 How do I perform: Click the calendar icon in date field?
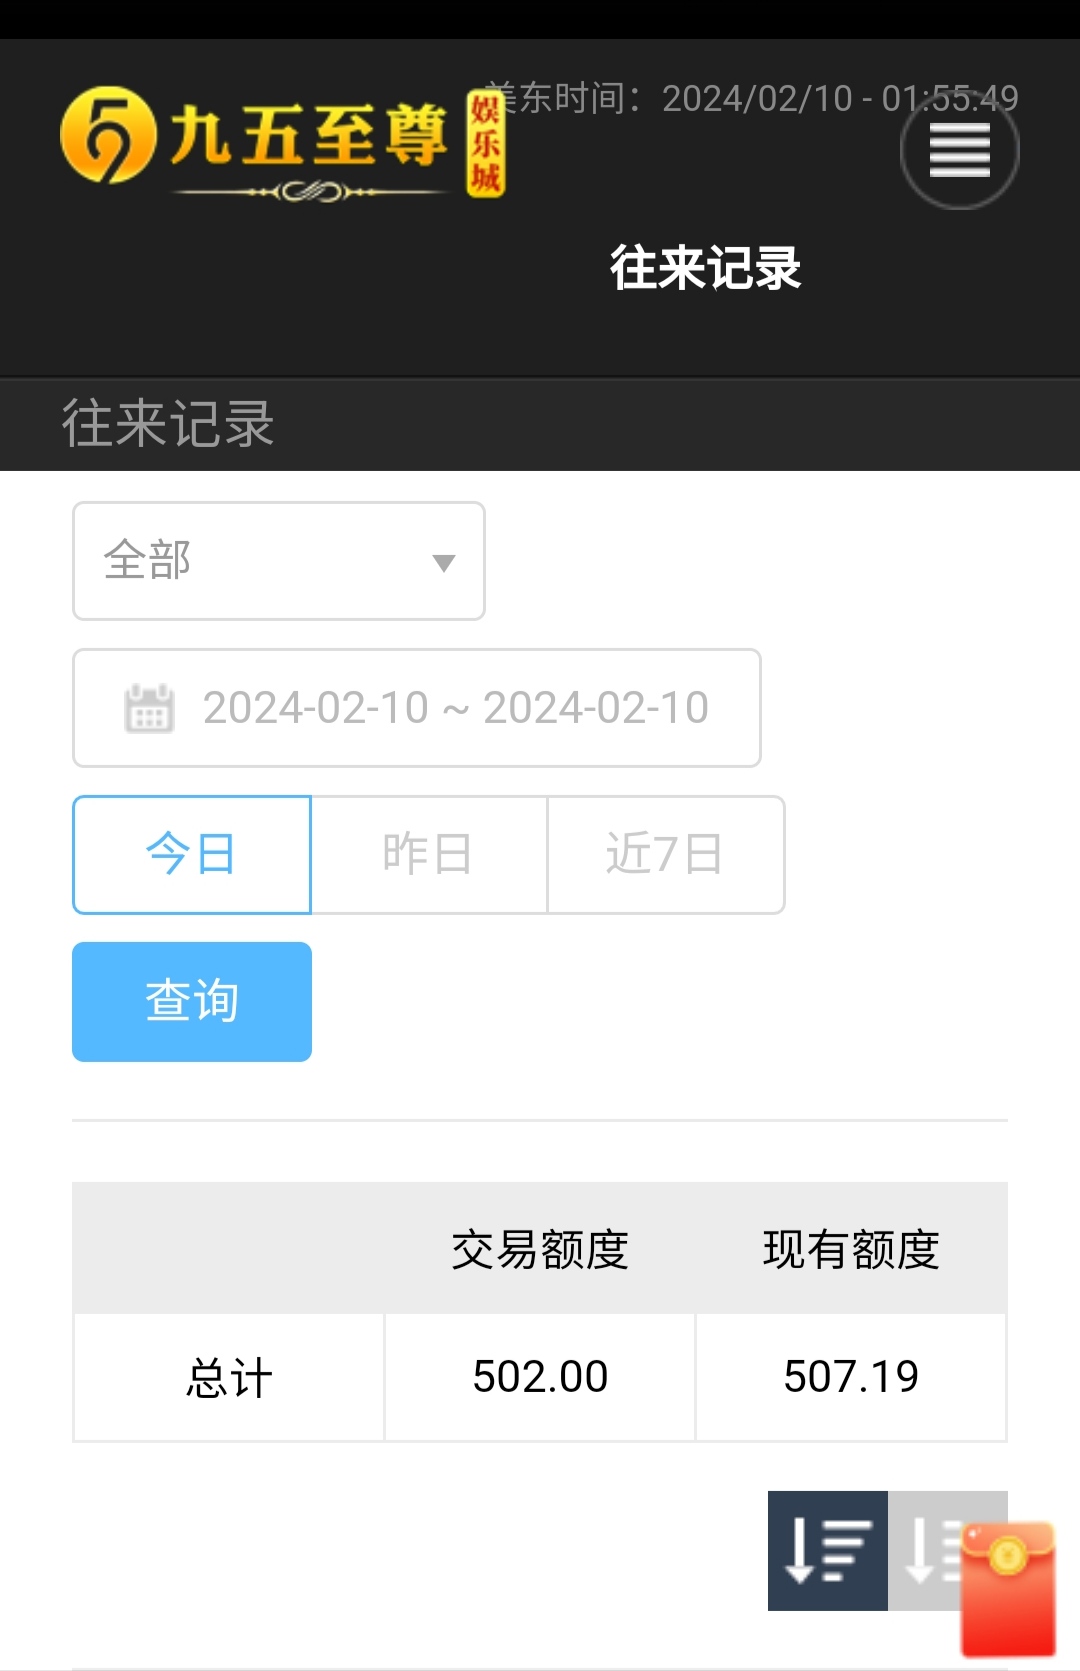tap(149, 708)
